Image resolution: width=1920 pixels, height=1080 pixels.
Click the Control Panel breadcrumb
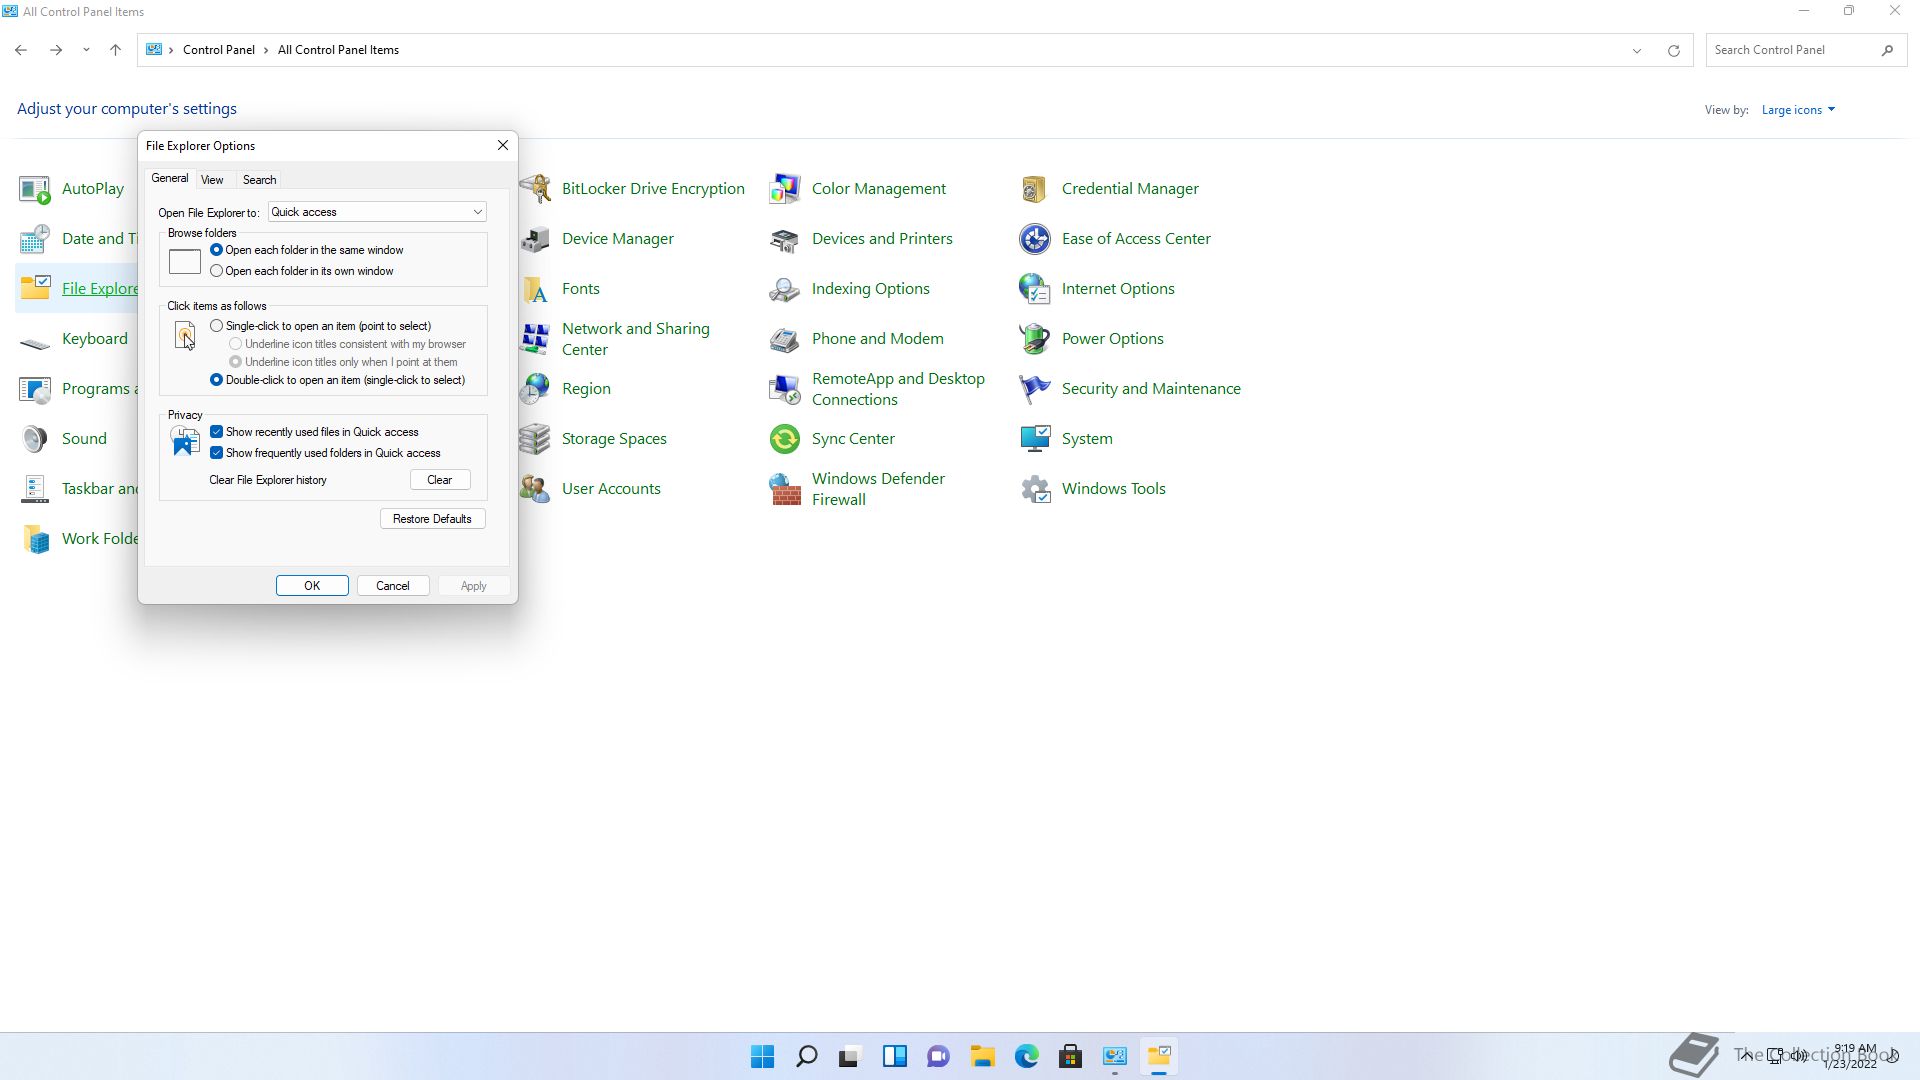[x=219, y=50]
